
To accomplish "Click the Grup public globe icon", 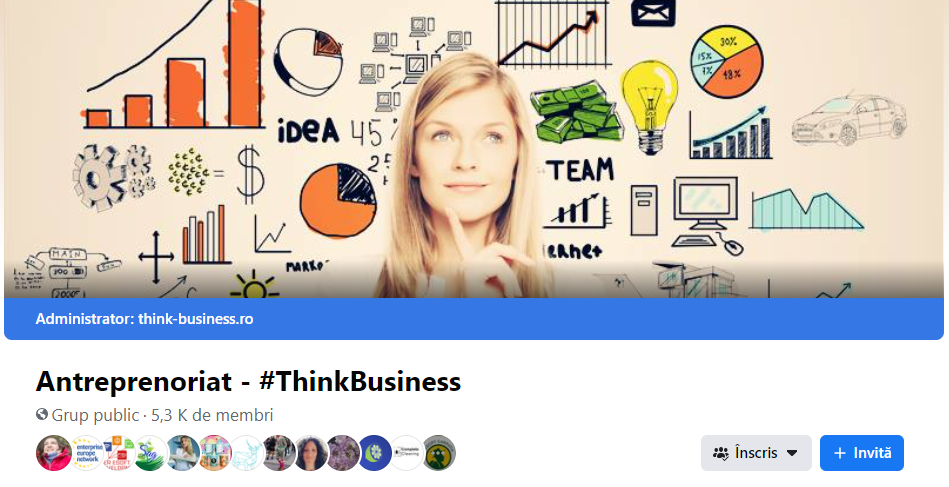I will 42,414.
